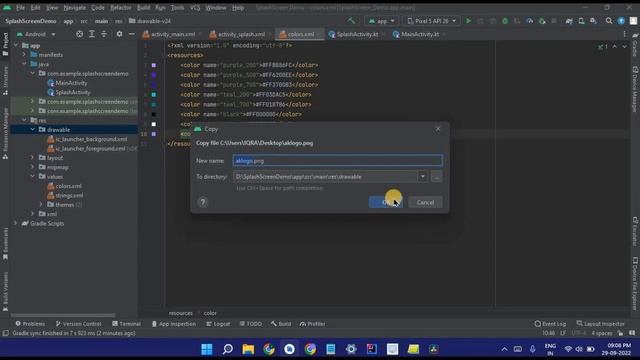Click Collapse All icon in Project panel
The image size is (640, 360).
pos(104,34)
